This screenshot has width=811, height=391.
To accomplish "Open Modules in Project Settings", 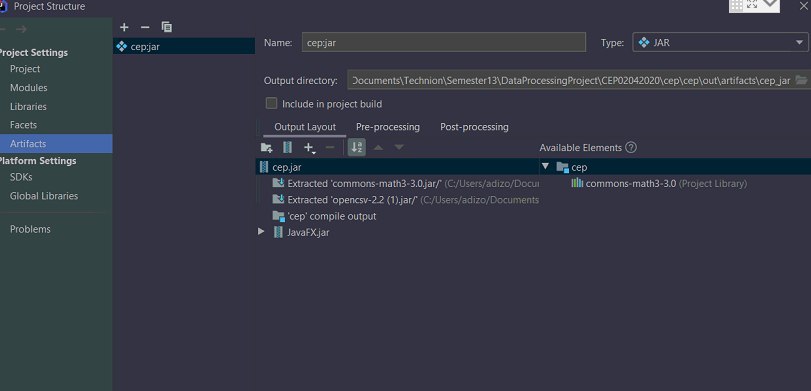I will click(28, 87).
